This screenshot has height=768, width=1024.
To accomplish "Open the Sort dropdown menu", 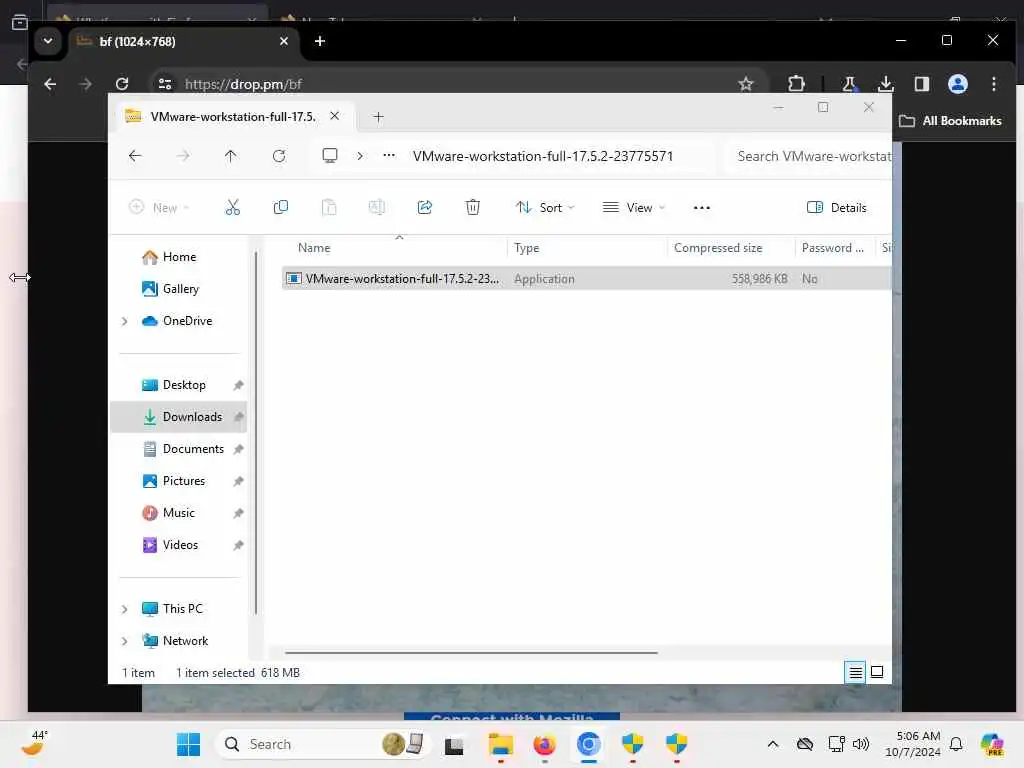I will (545, 208).
